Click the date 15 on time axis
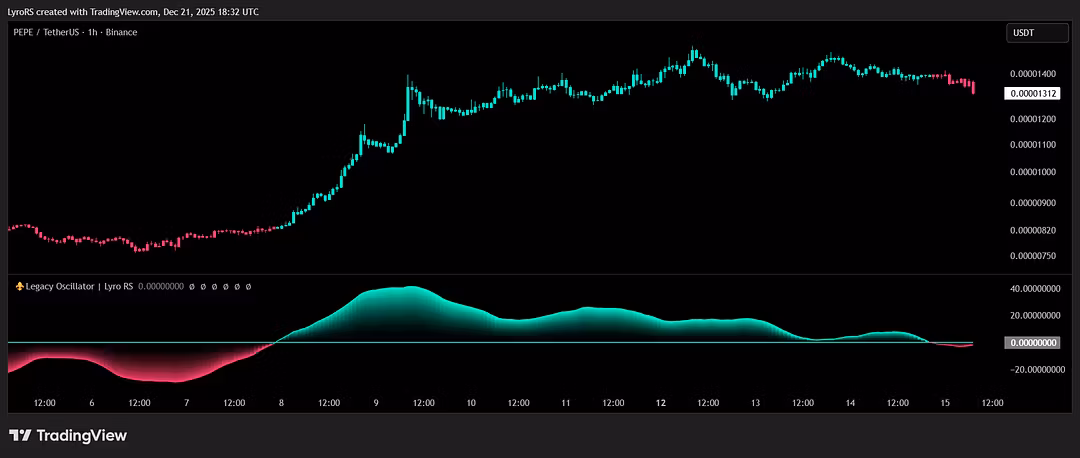The height and width of the screenshot is (458, 1080). 945,403
